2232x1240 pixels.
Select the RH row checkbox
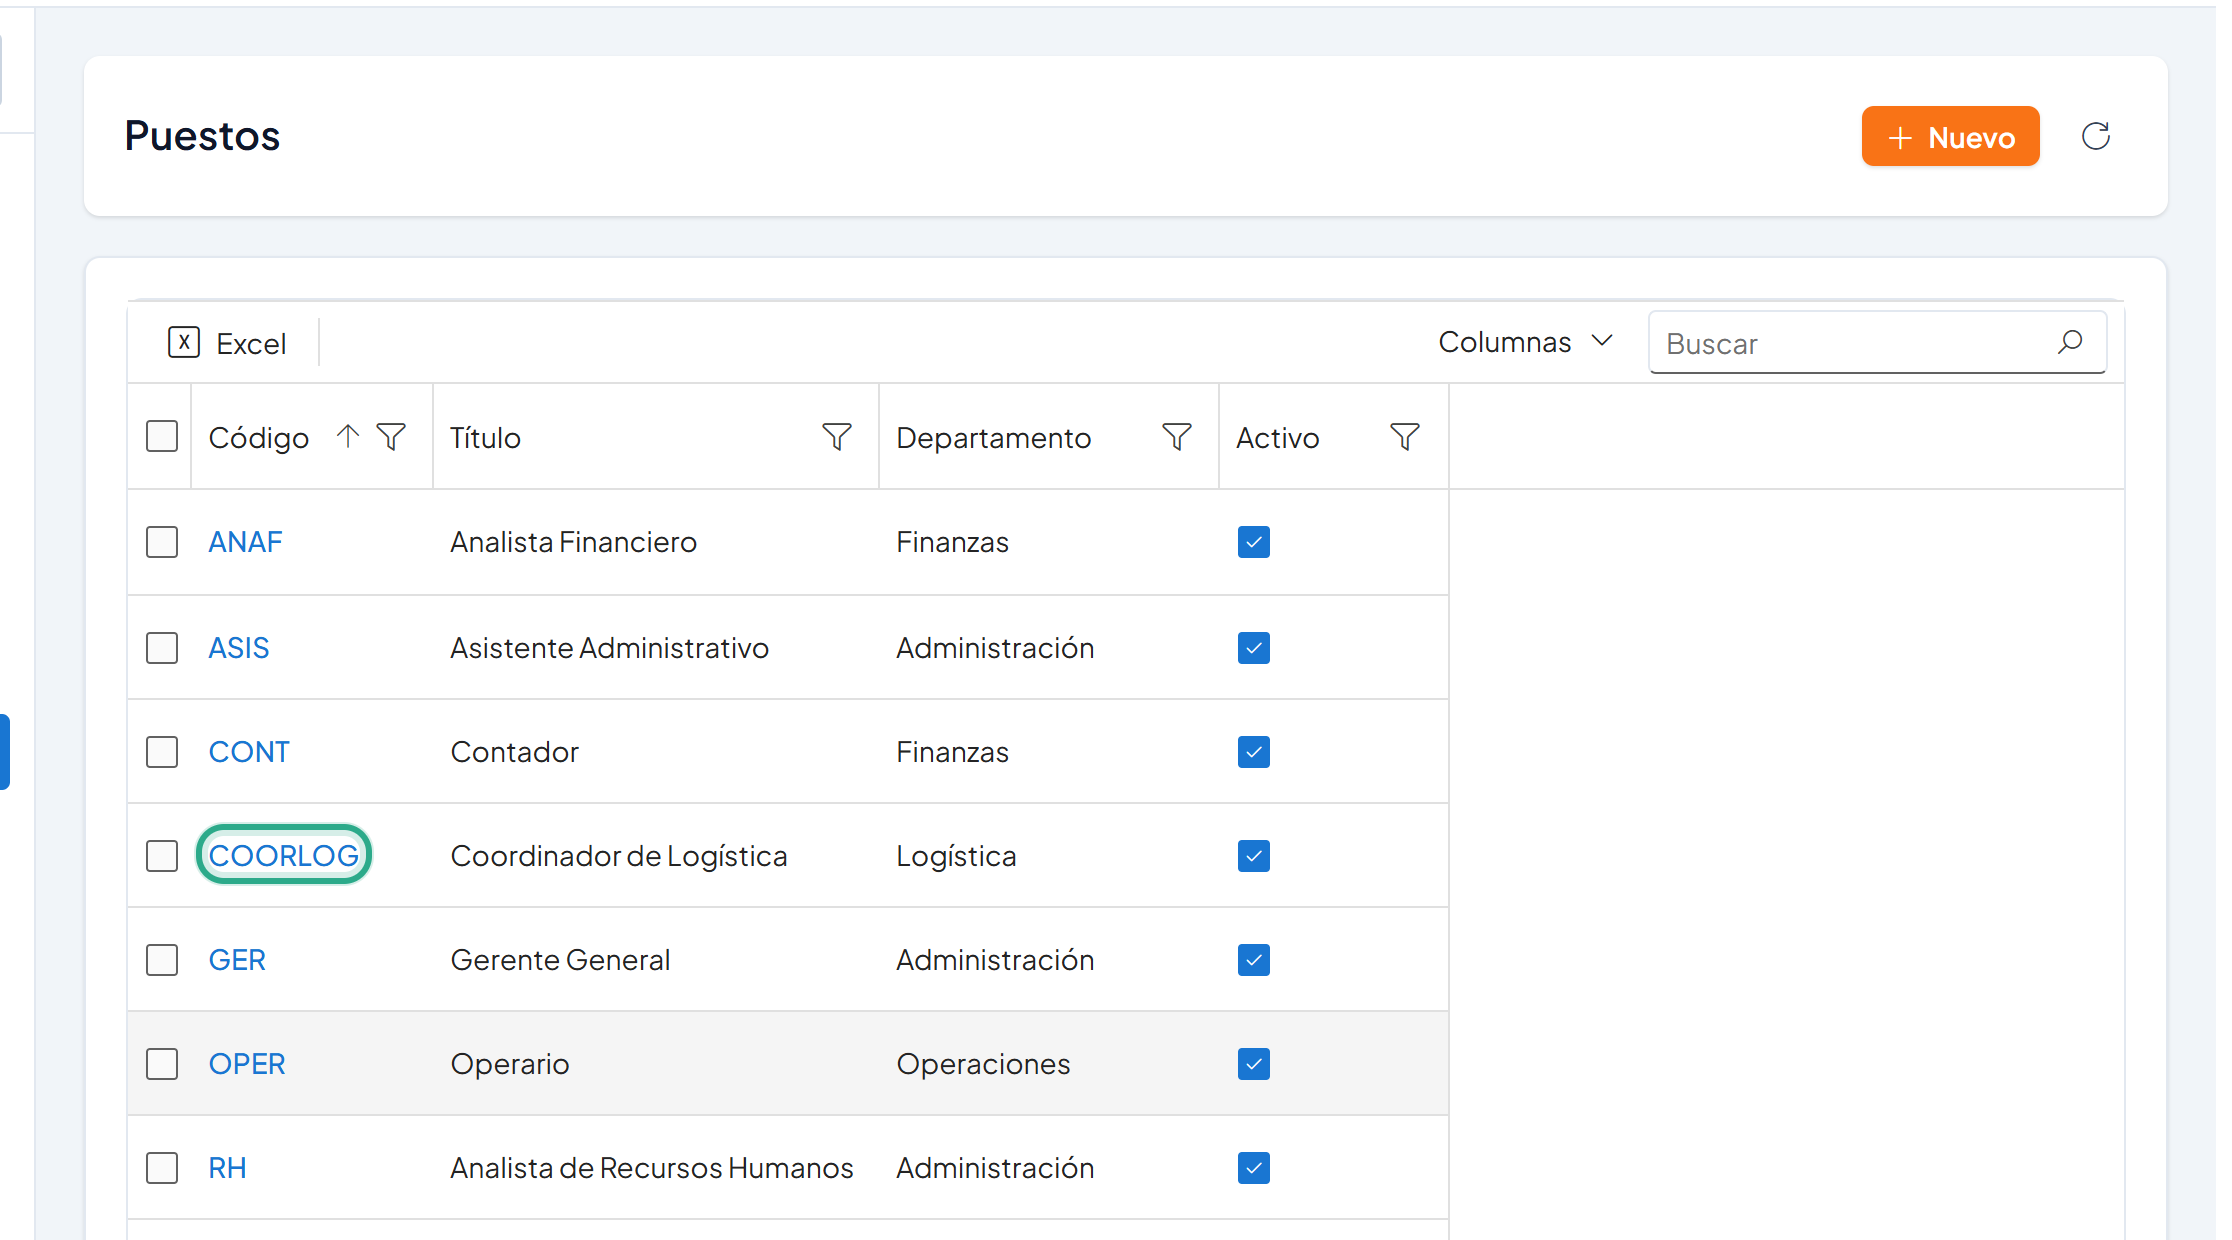(x=162, y=1168)
